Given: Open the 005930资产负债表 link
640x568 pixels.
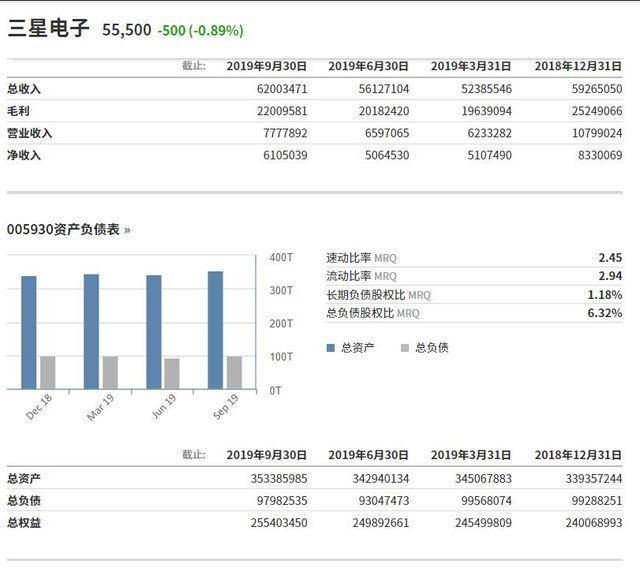Looking at the screenshot, I should click(x=69, y=230).
